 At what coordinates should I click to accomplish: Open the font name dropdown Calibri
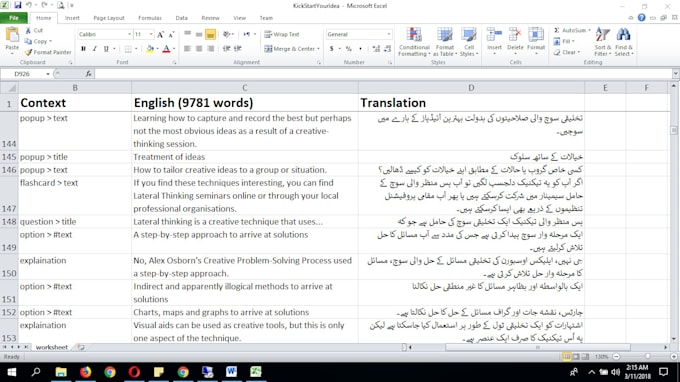(129, 34)
